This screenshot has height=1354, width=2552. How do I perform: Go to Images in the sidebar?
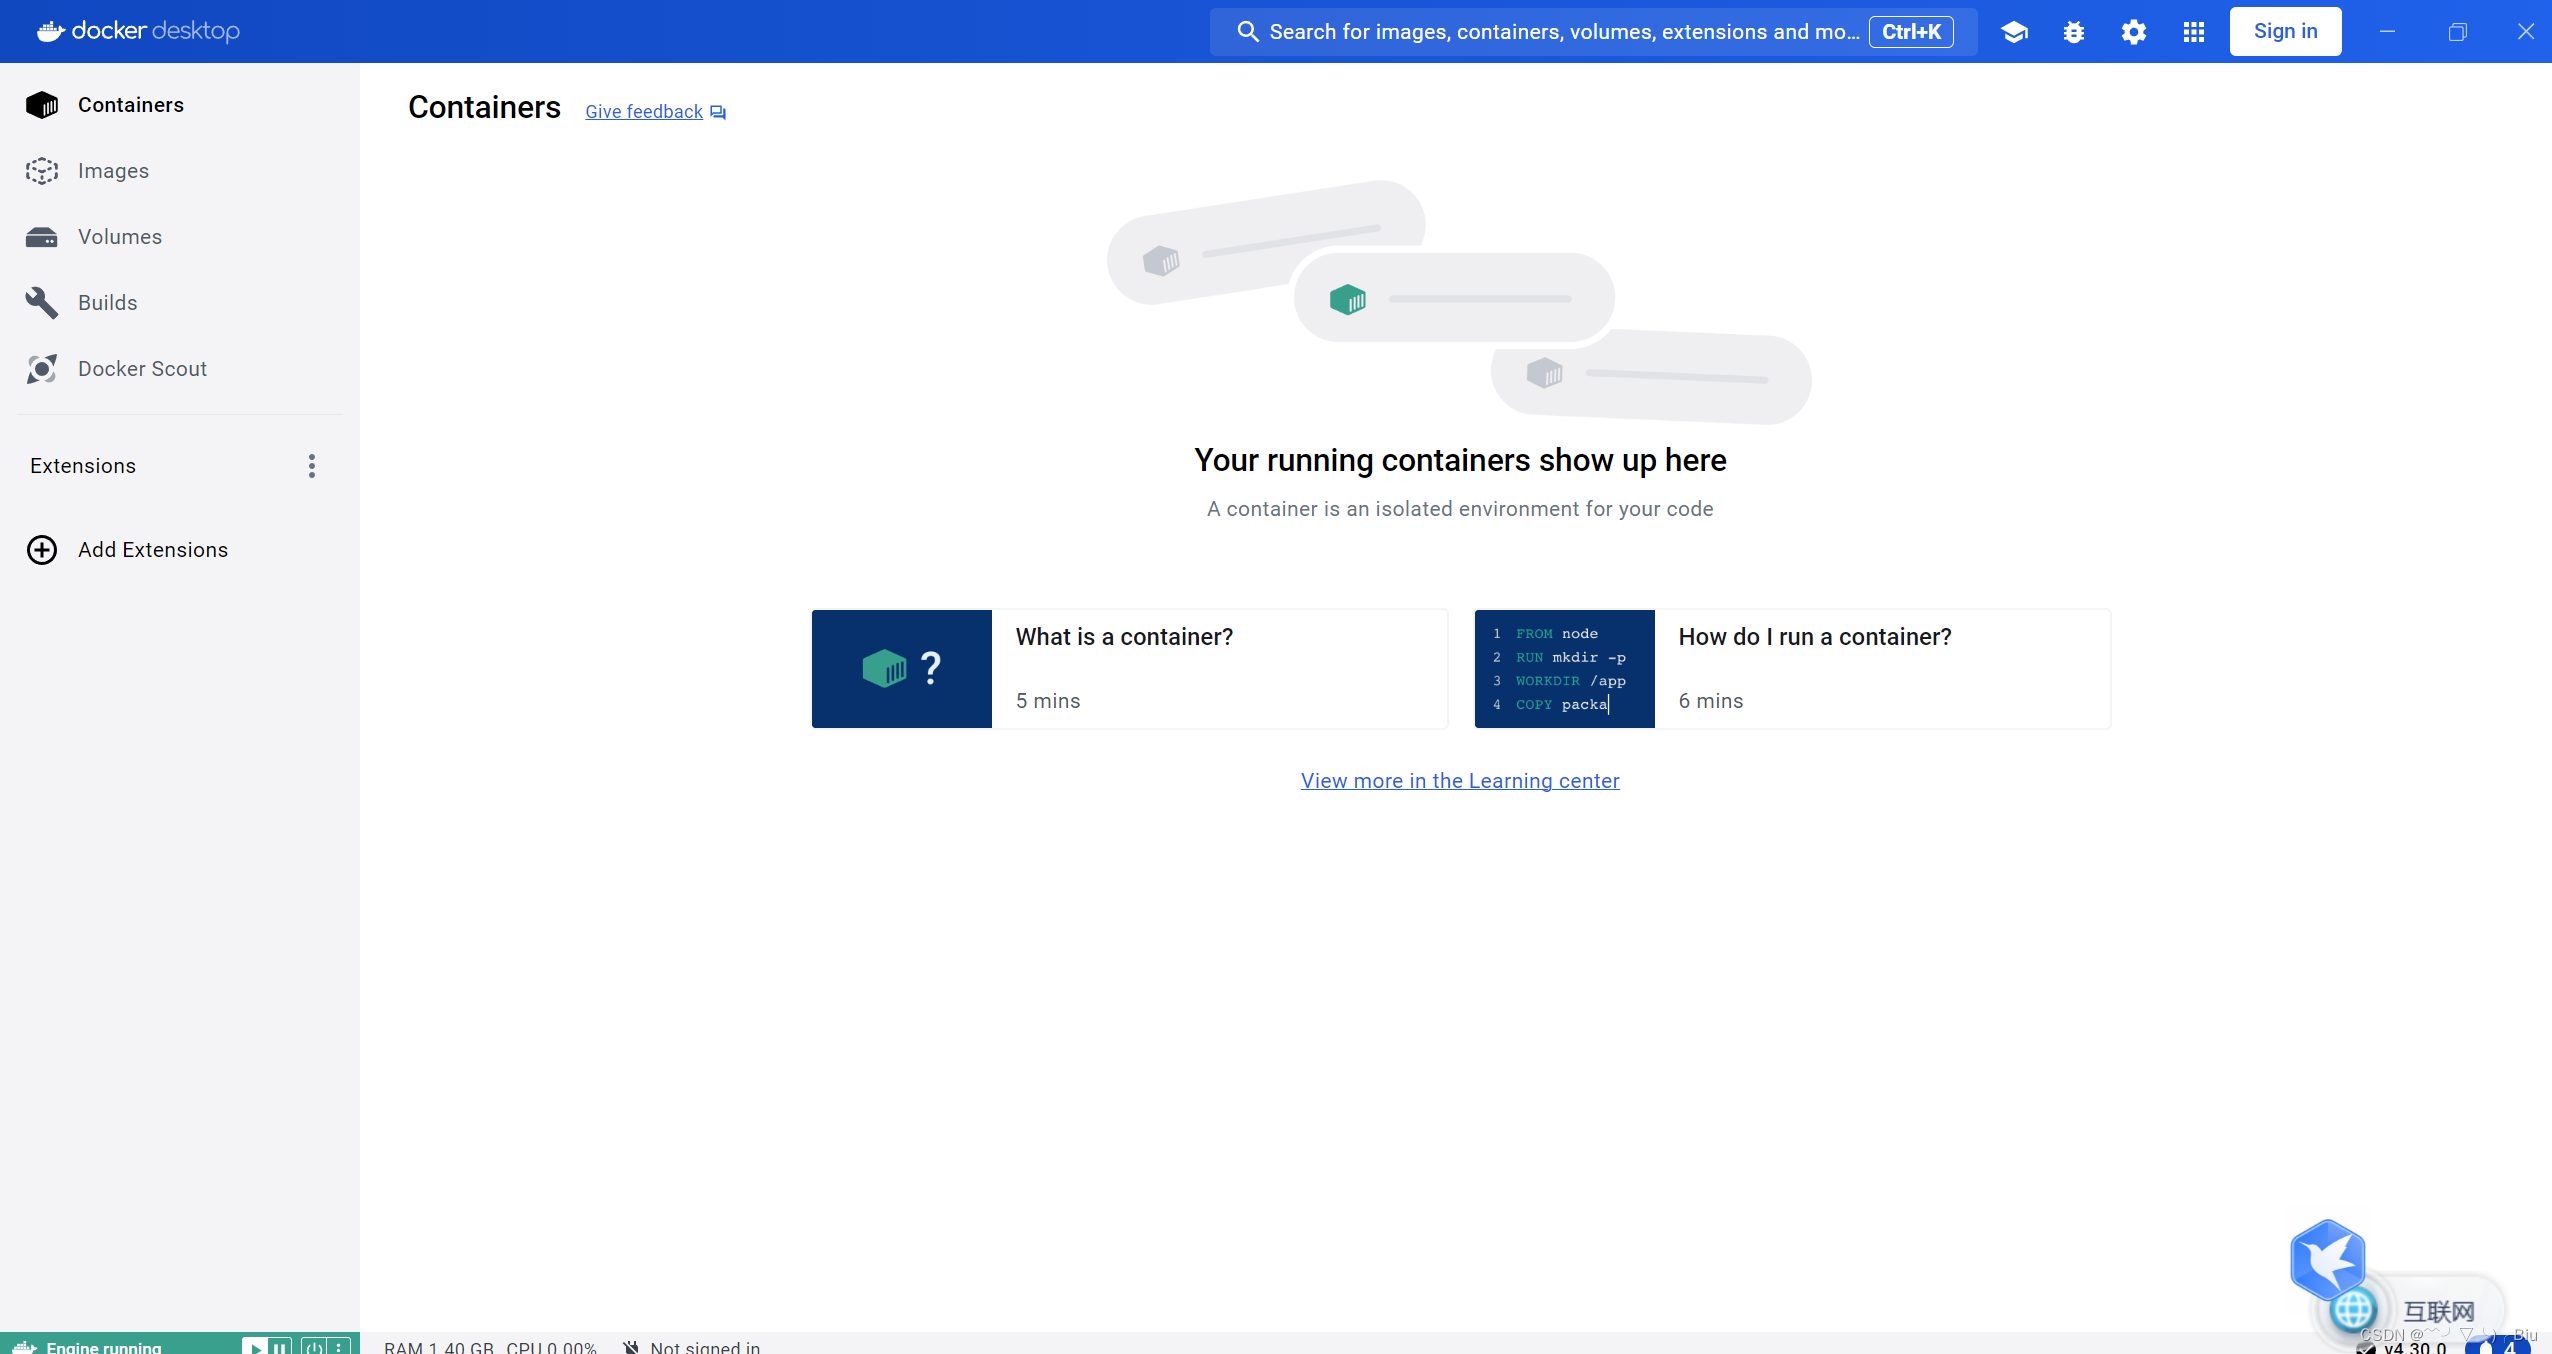click(113, 171)
